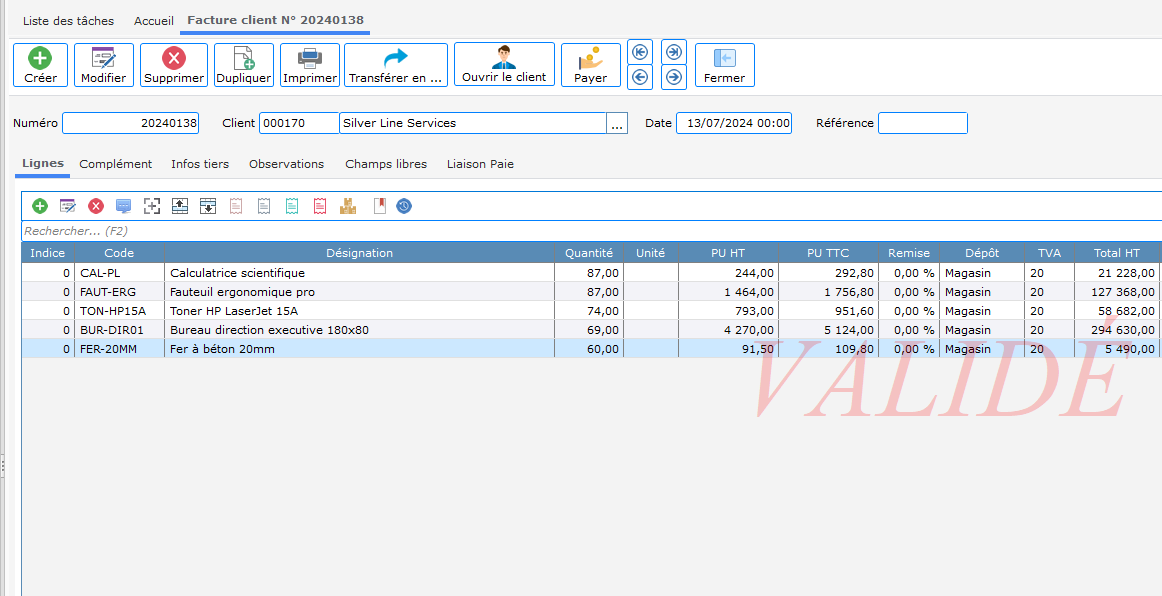This screenshot has width=1162, height=596.
Task: Click the insert row above icon
Action: tap(180, 206)
